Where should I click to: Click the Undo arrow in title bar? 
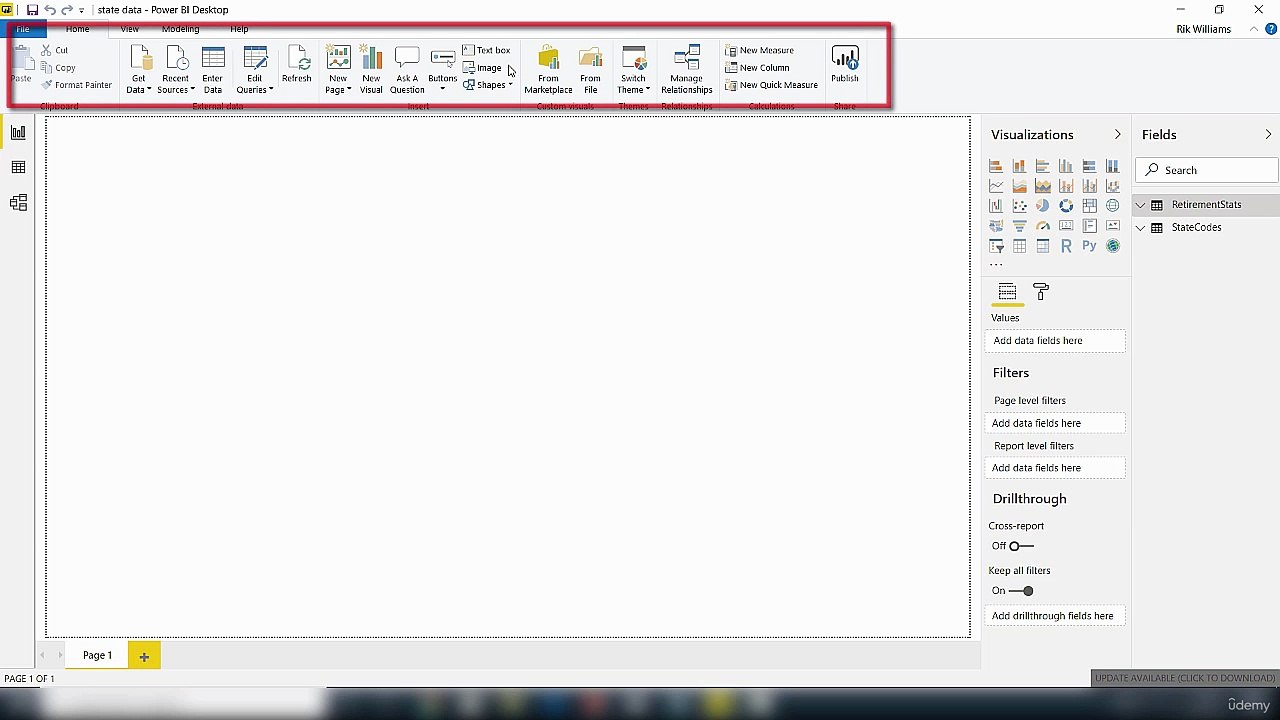[x=50, y=10]
